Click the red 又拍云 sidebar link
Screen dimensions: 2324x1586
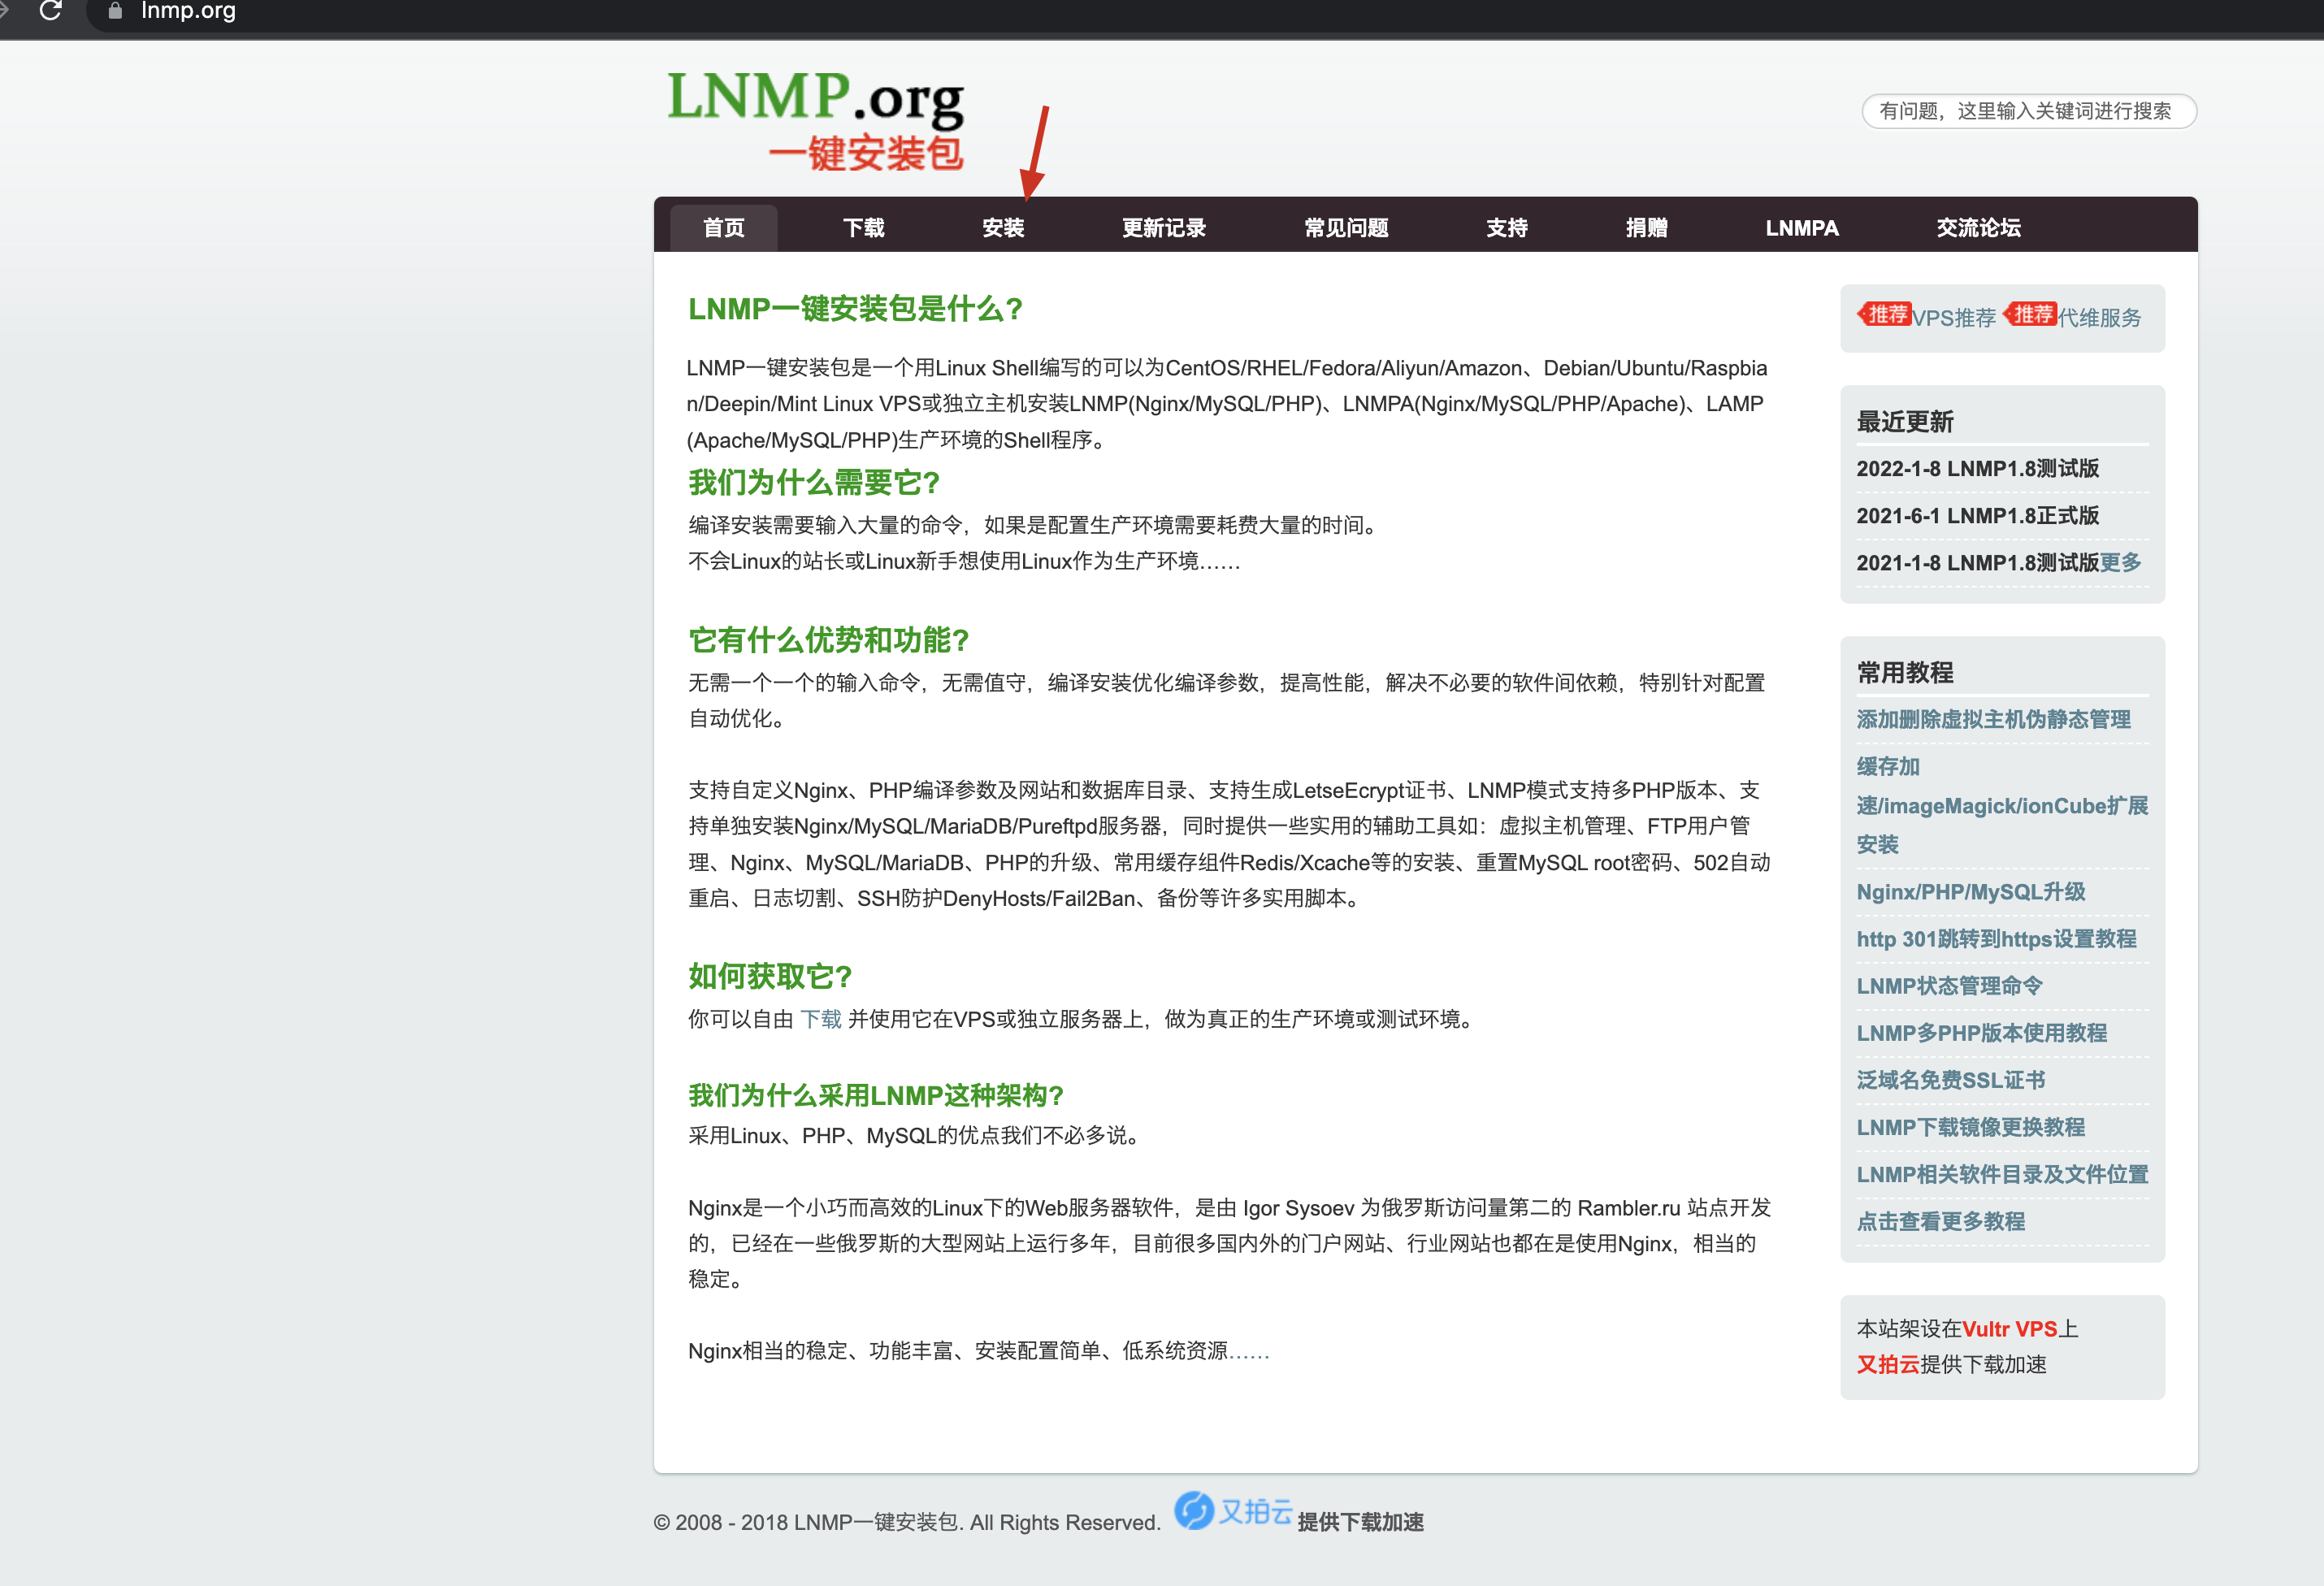tap(1888, 1364)
